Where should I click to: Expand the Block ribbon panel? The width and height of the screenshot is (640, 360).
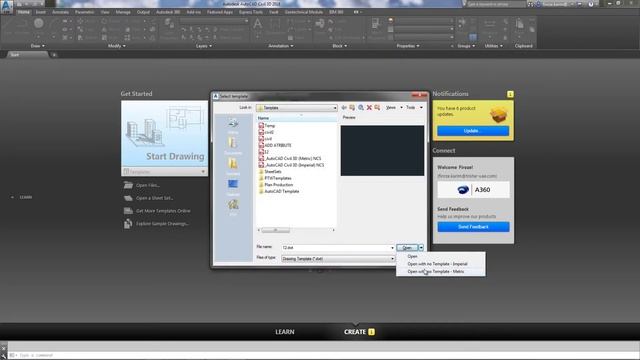(x=340, y=46)
